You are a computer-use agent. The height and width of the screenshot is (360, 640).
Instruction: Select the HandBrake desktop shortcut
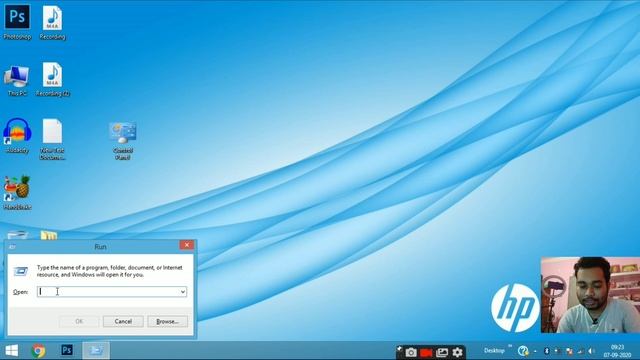pos(17,193)
